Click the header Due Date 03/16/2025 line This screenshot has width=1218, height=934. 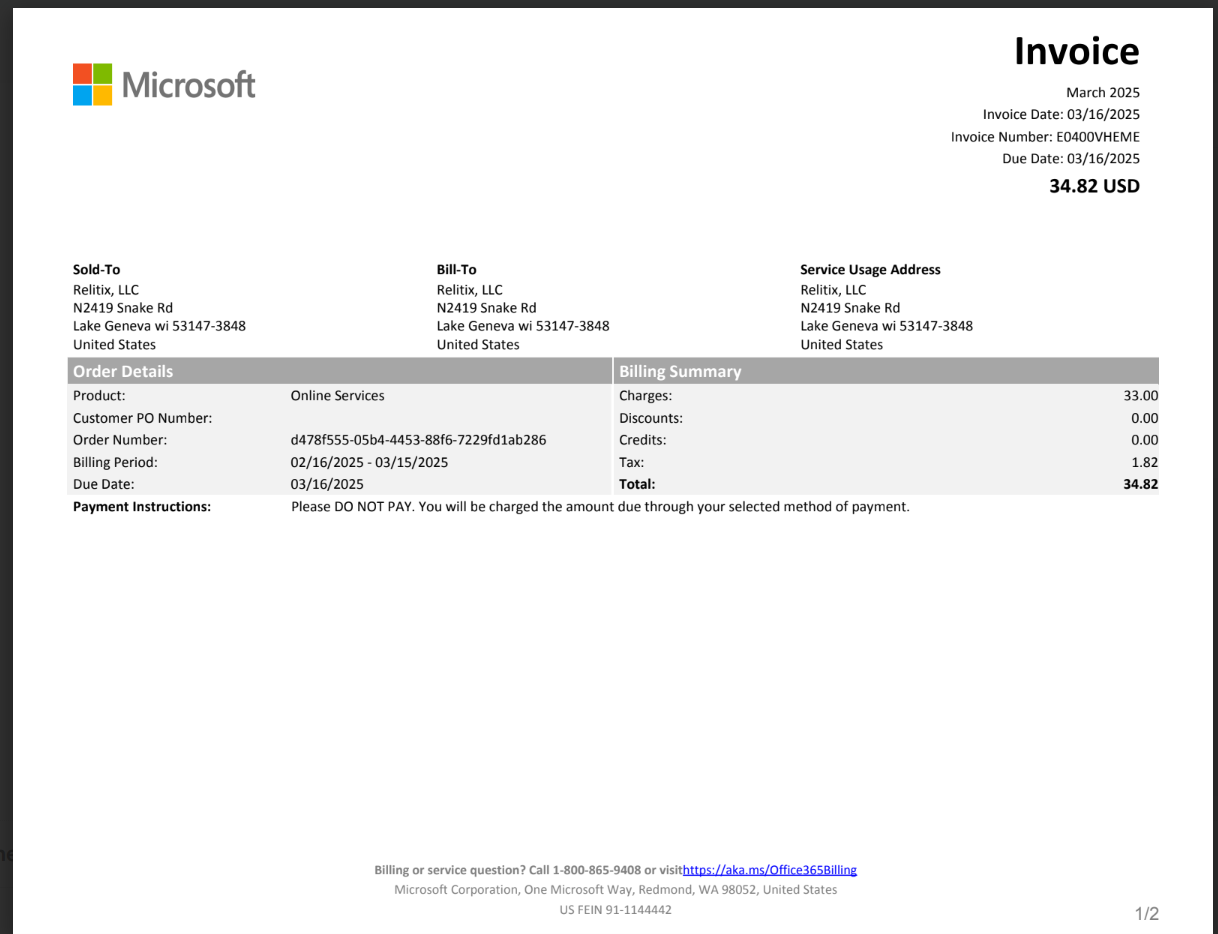[1071, 159]
